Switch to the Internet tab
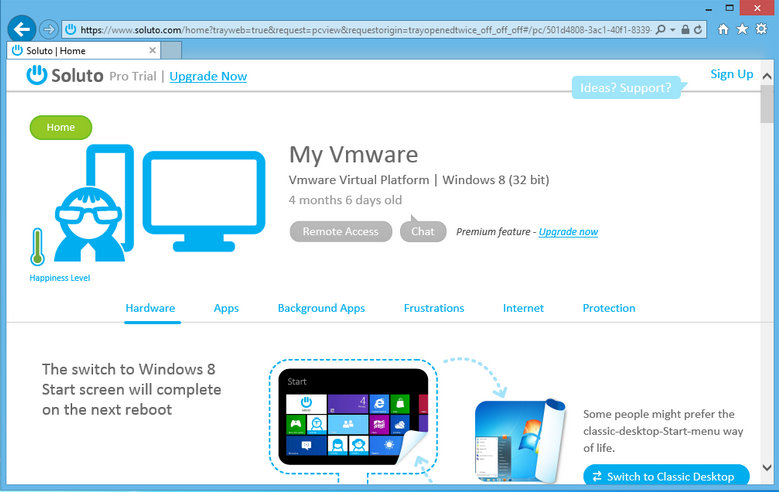779x492 pixels. coord(523,308)
